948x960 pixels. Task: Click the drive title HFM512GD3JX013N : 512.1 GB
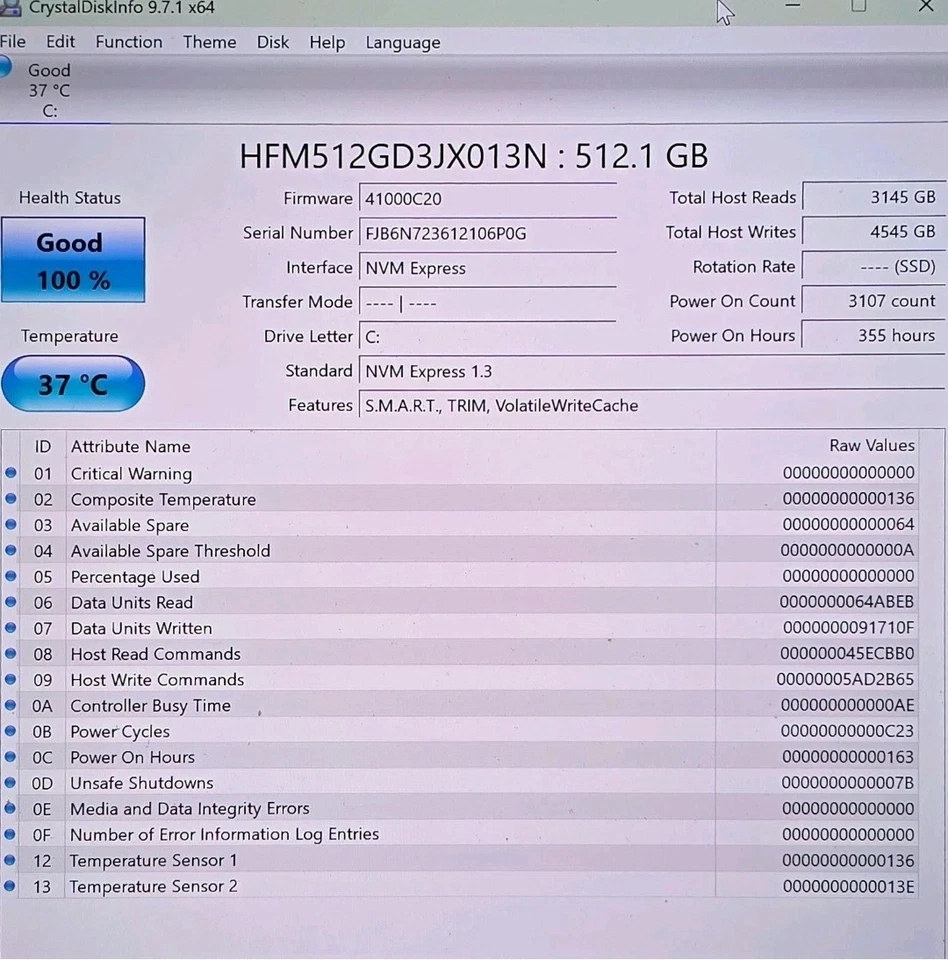pos(473,156)
